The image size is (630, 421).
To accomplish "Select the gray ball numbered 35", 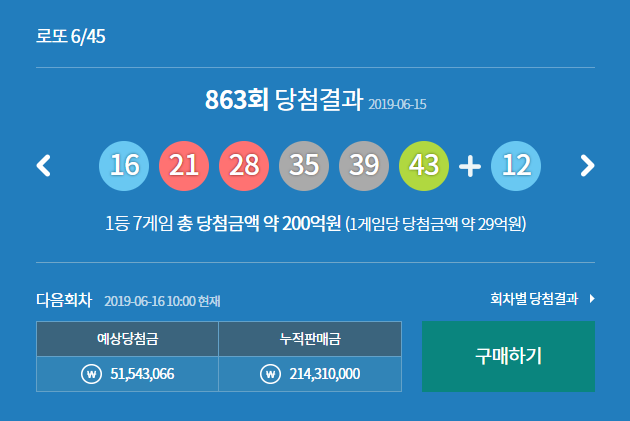I will click(304, 165).
